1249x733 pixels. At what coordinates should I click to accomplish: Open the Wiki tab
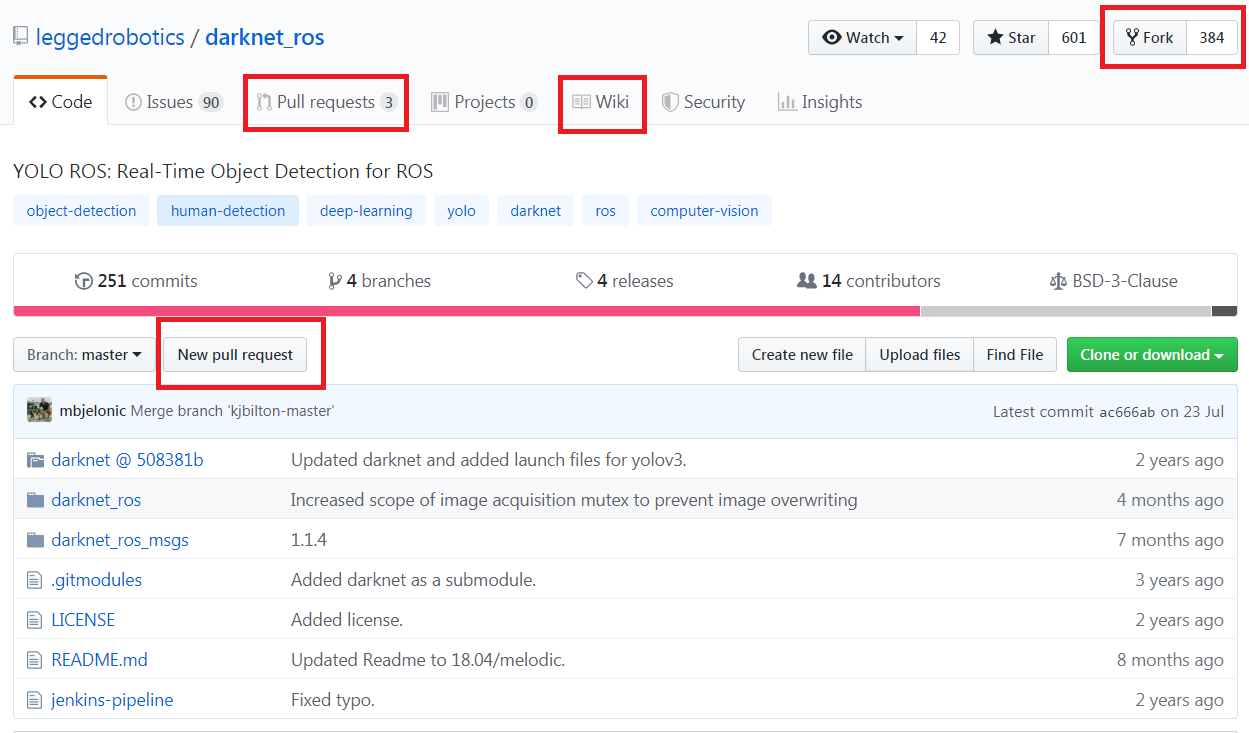(x=601, y=101)
